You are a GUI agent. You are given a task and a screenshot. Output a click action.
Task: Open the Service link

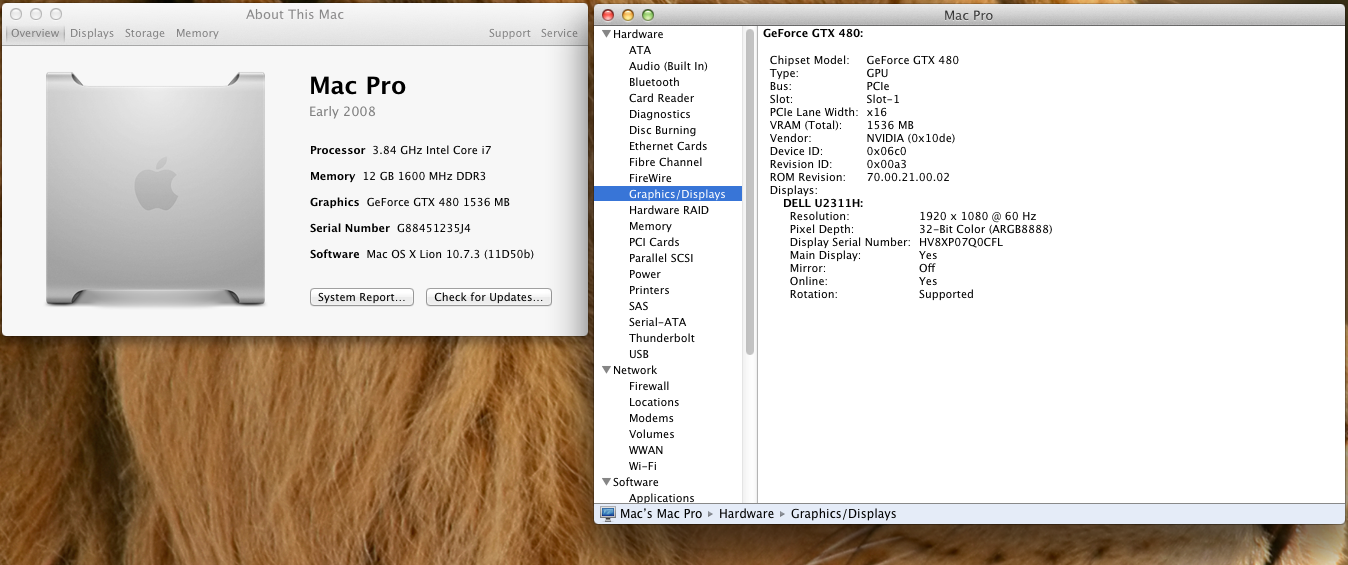(x=559, y=33)
